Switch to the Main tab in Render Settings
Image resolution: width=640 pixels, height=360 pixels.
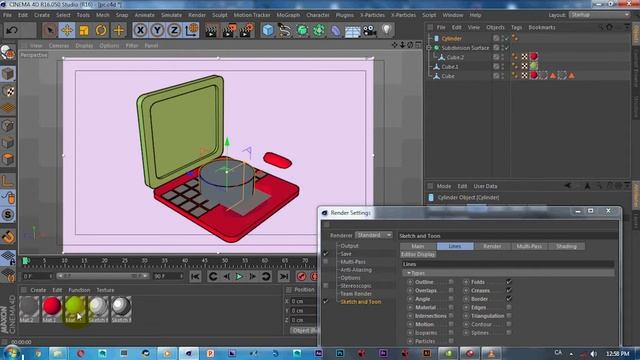[418, 246]
